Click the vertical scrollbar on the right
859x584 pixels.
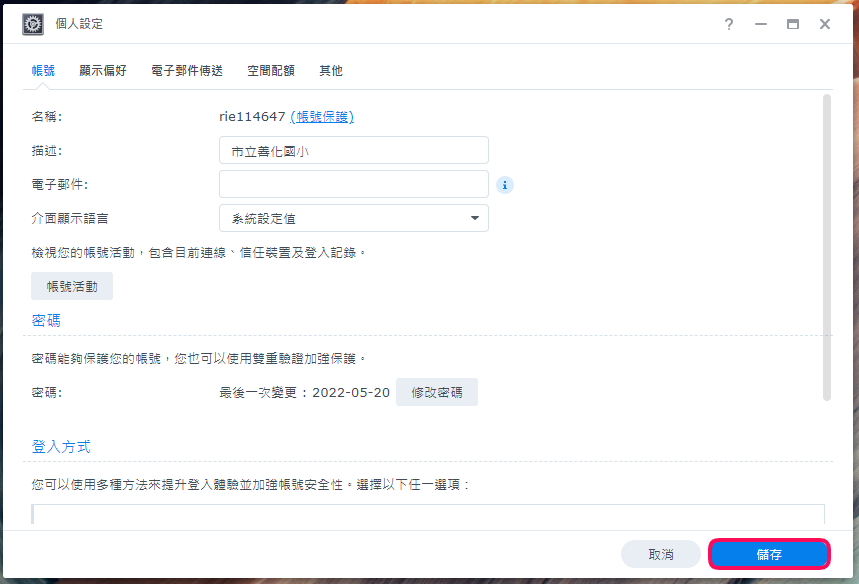point(826,248)
